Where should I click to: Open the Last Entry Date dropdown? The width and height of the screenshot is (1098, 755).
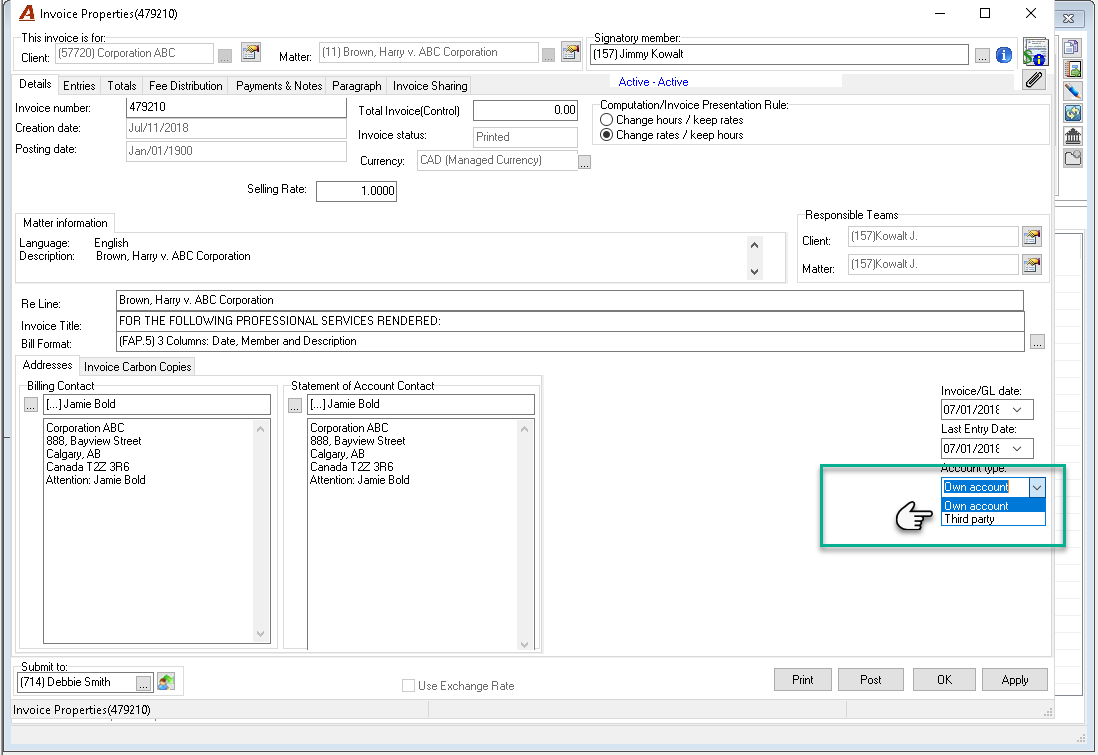(x=1017, y=448)
